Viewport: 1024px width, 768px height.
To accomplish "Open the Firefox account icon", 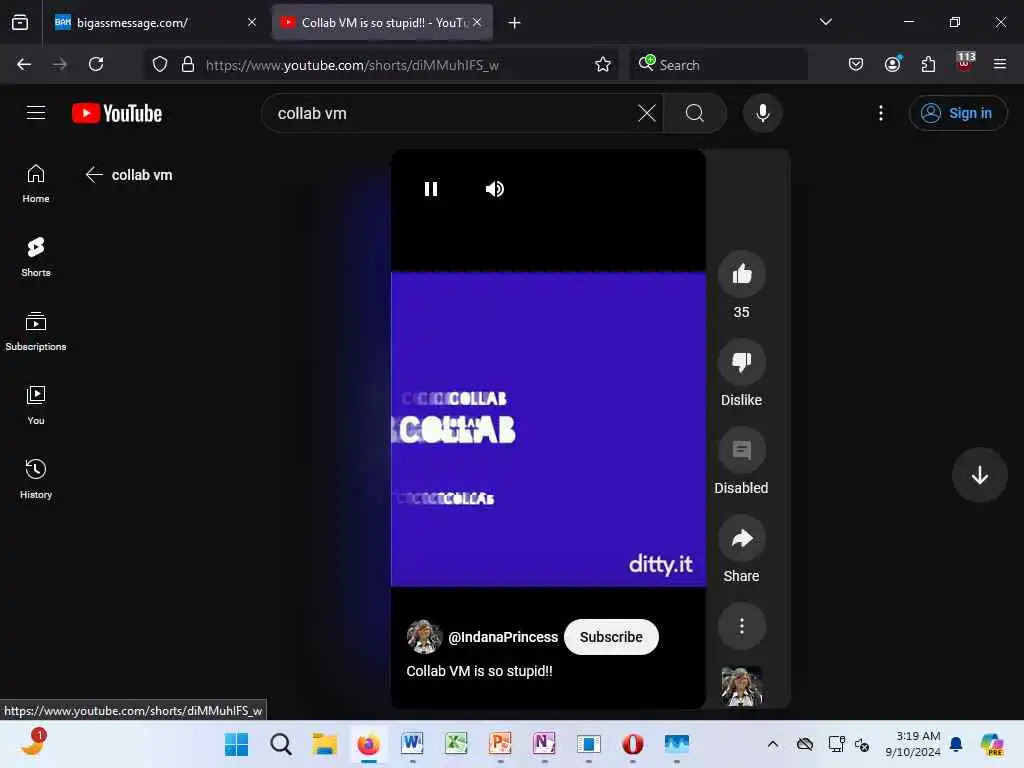I will (x=892, y=64).
